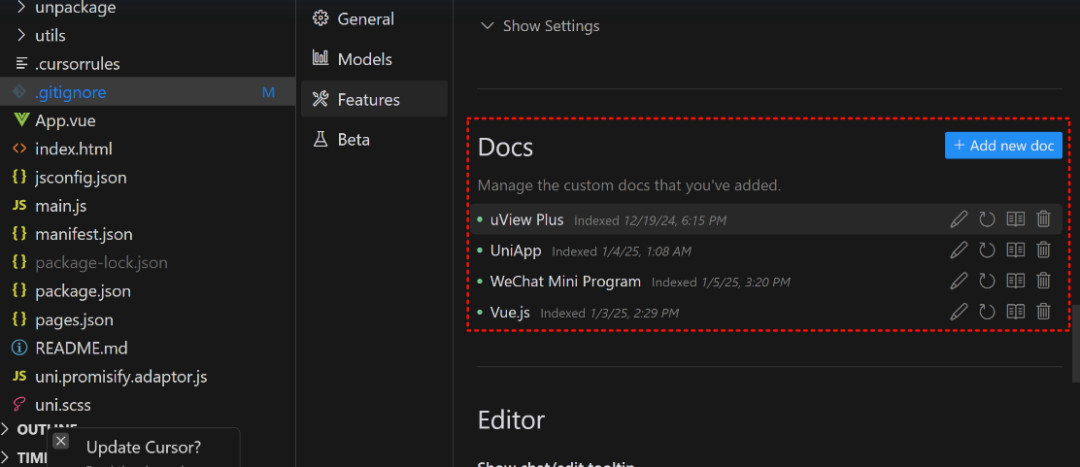Edit the WeChat Mini Program doc
The image size is (1080, 467).
959,281
